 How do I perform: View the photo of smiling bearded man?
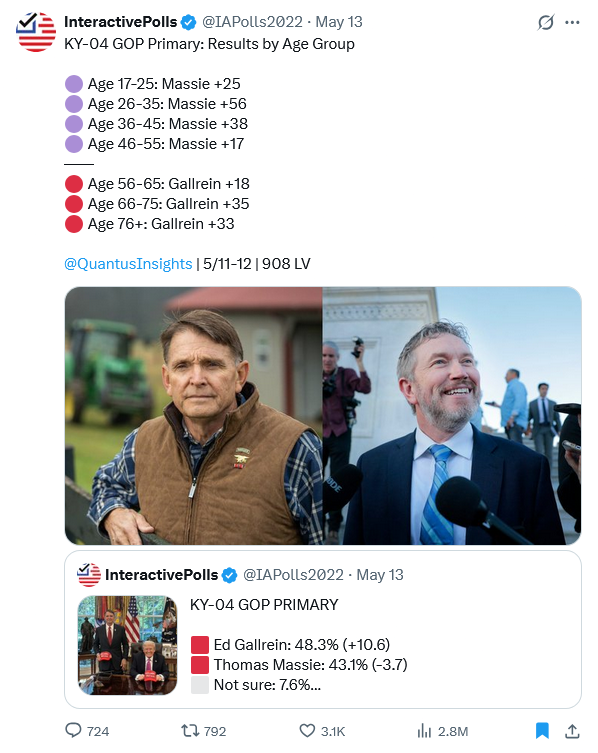[452, 416]
